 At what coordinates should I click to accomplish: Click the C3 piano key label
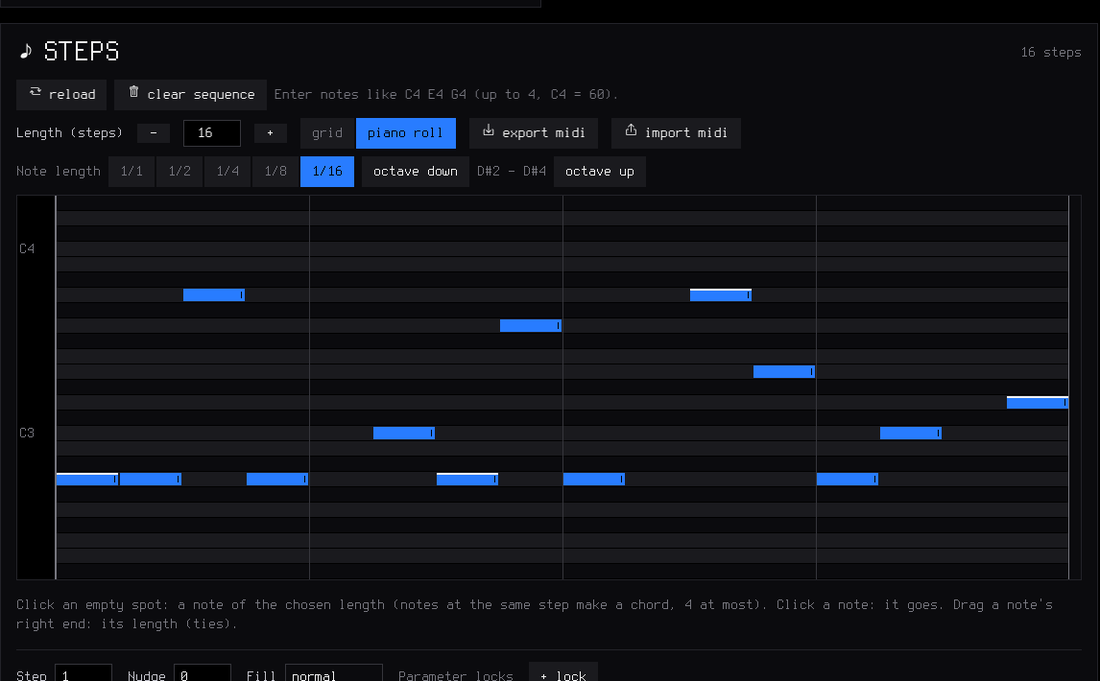pos(27,433)
